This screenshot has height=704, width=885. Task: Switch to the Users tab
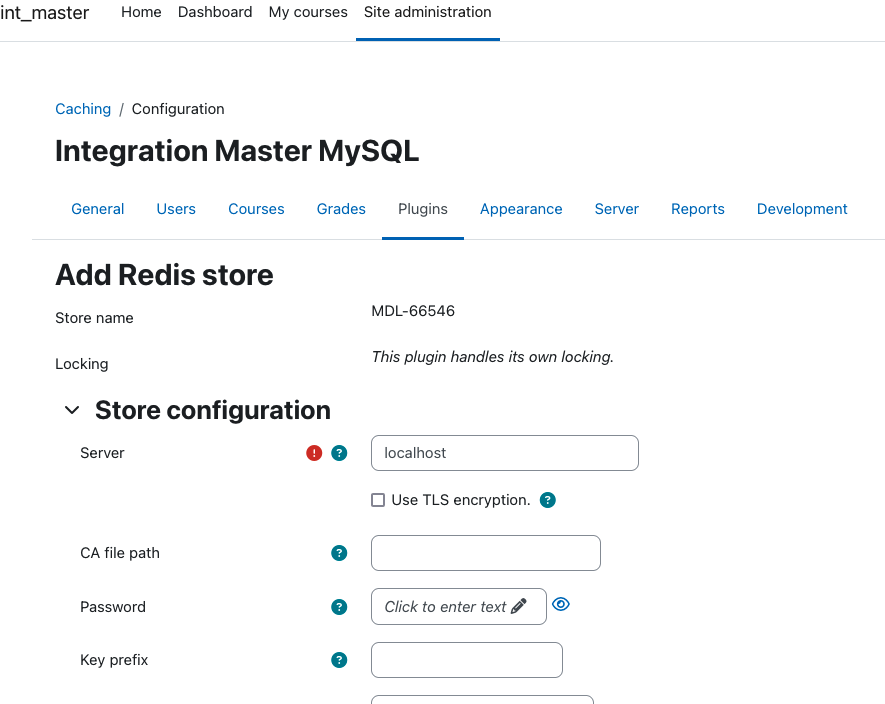pos(176,209)
